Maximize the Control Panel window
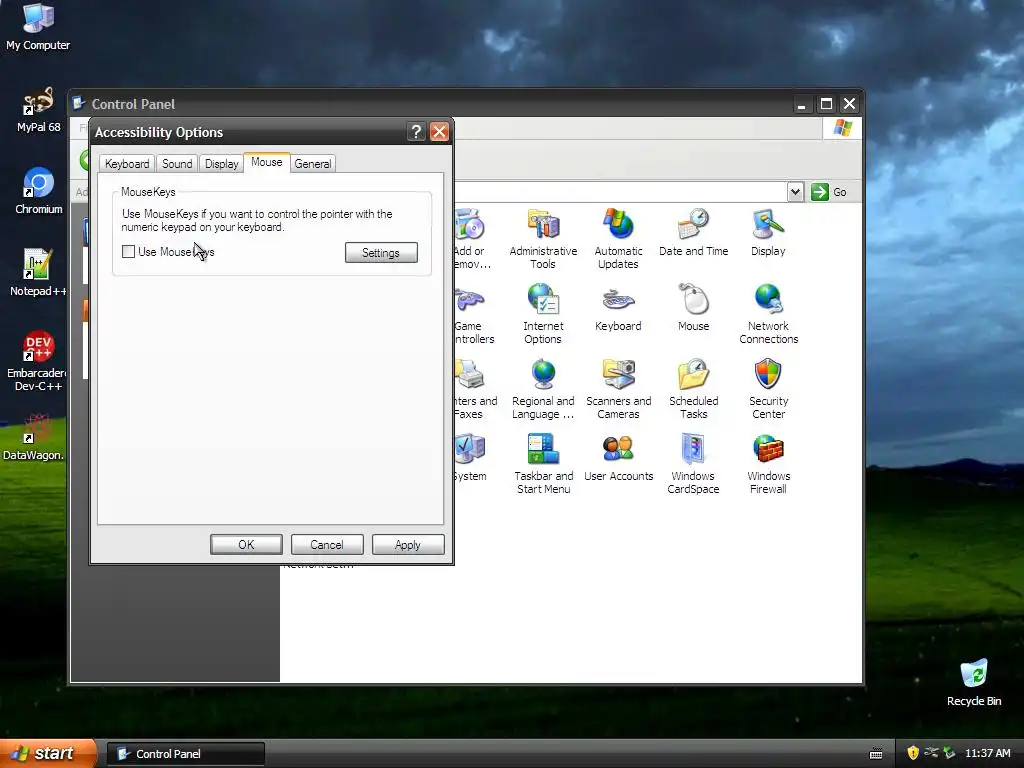 [826, 104]
